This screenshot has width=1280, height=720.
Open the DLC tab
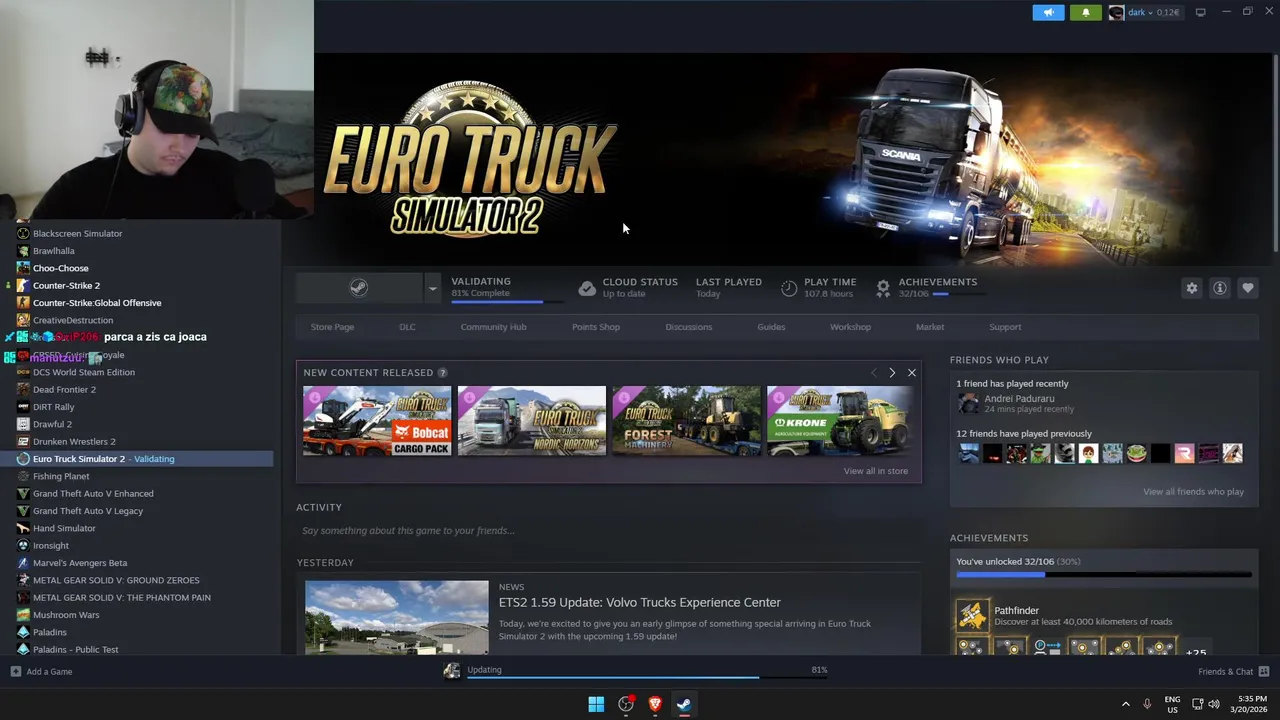pos(407,327)
